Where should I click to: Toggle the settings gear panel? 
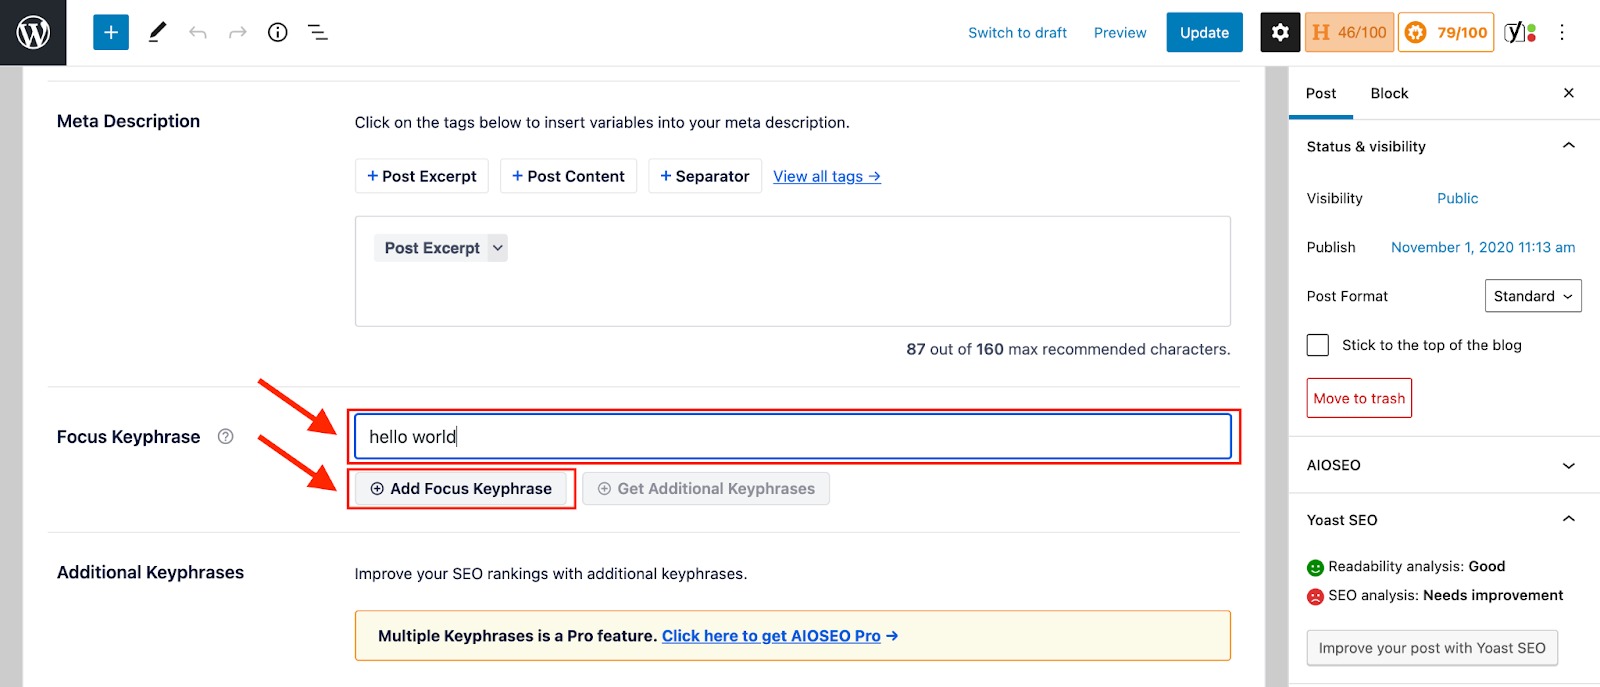click(1280, 33)
